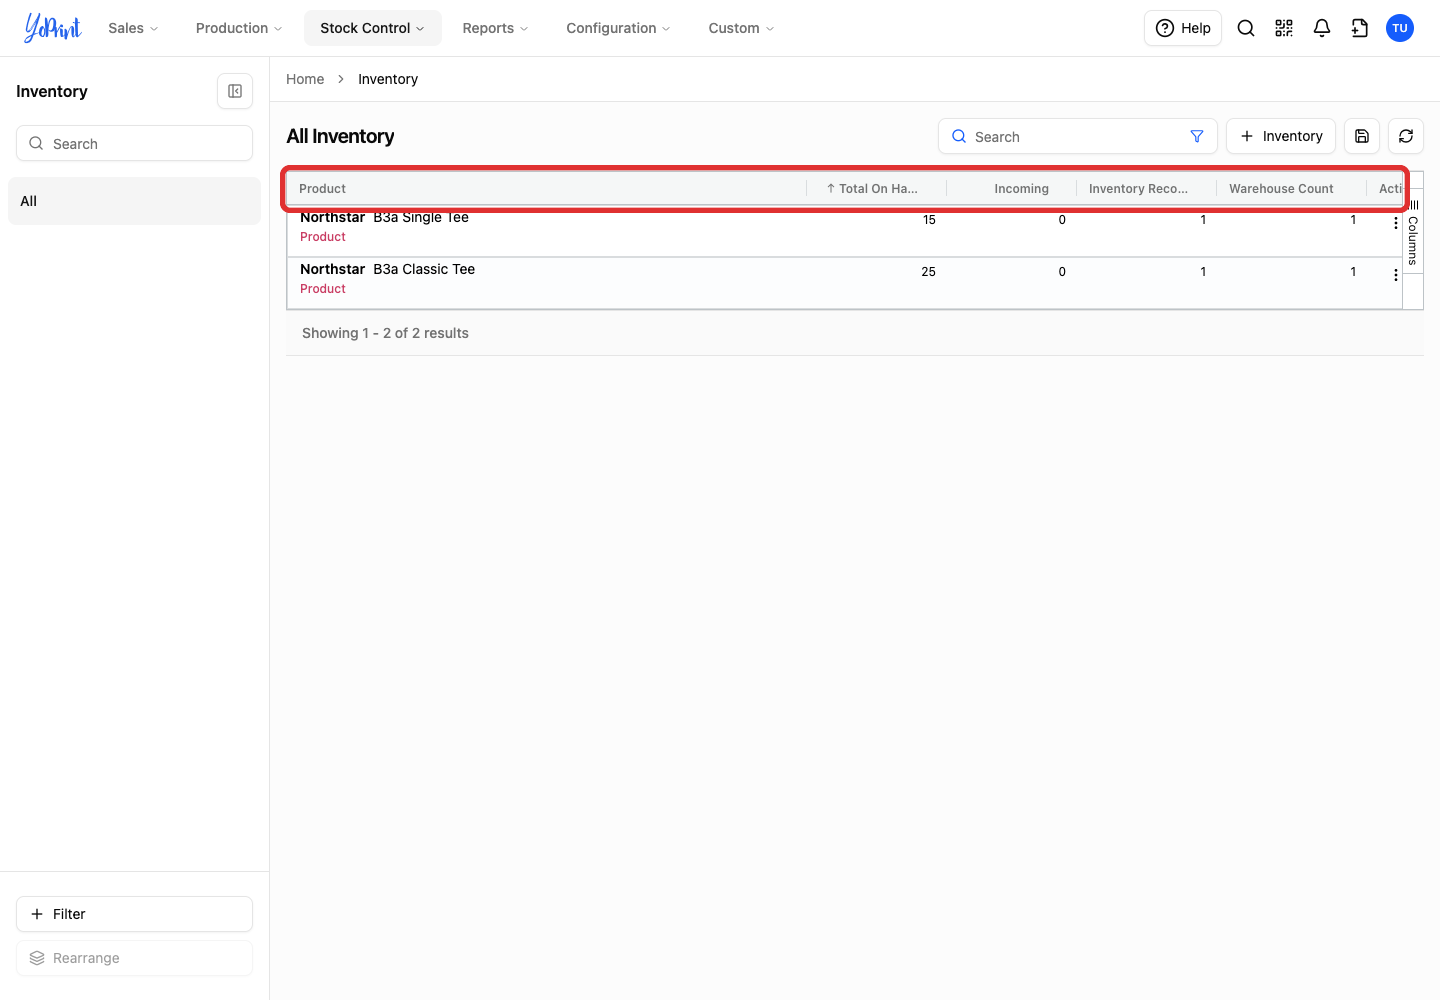Focus the sidebar Search field
The width and height of the screenshot is (1440, 1000).
point(134,143)
